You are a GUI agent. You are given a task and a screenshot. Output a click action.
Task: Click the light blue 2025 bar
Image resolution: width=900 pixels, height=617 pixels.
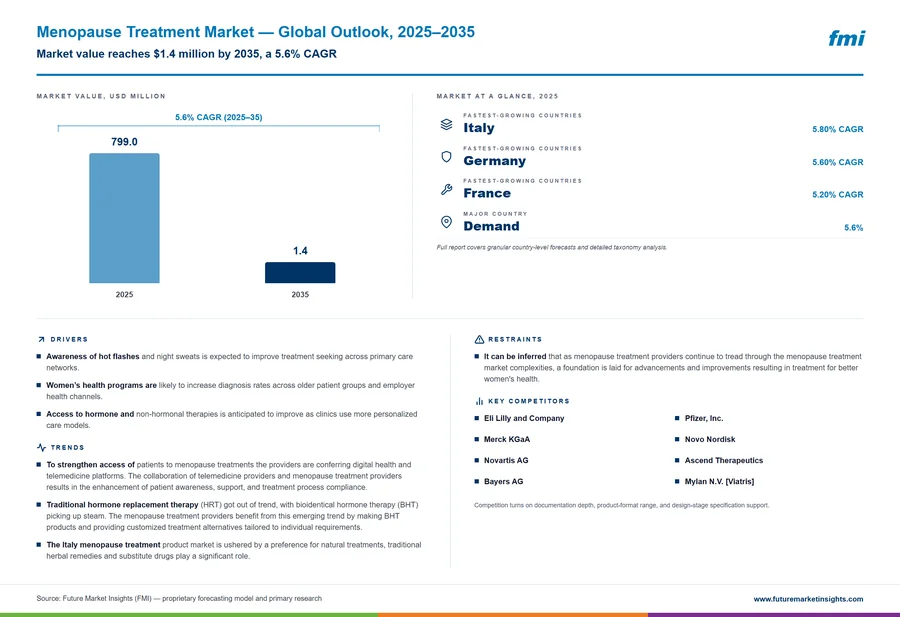tap(124, 218)
